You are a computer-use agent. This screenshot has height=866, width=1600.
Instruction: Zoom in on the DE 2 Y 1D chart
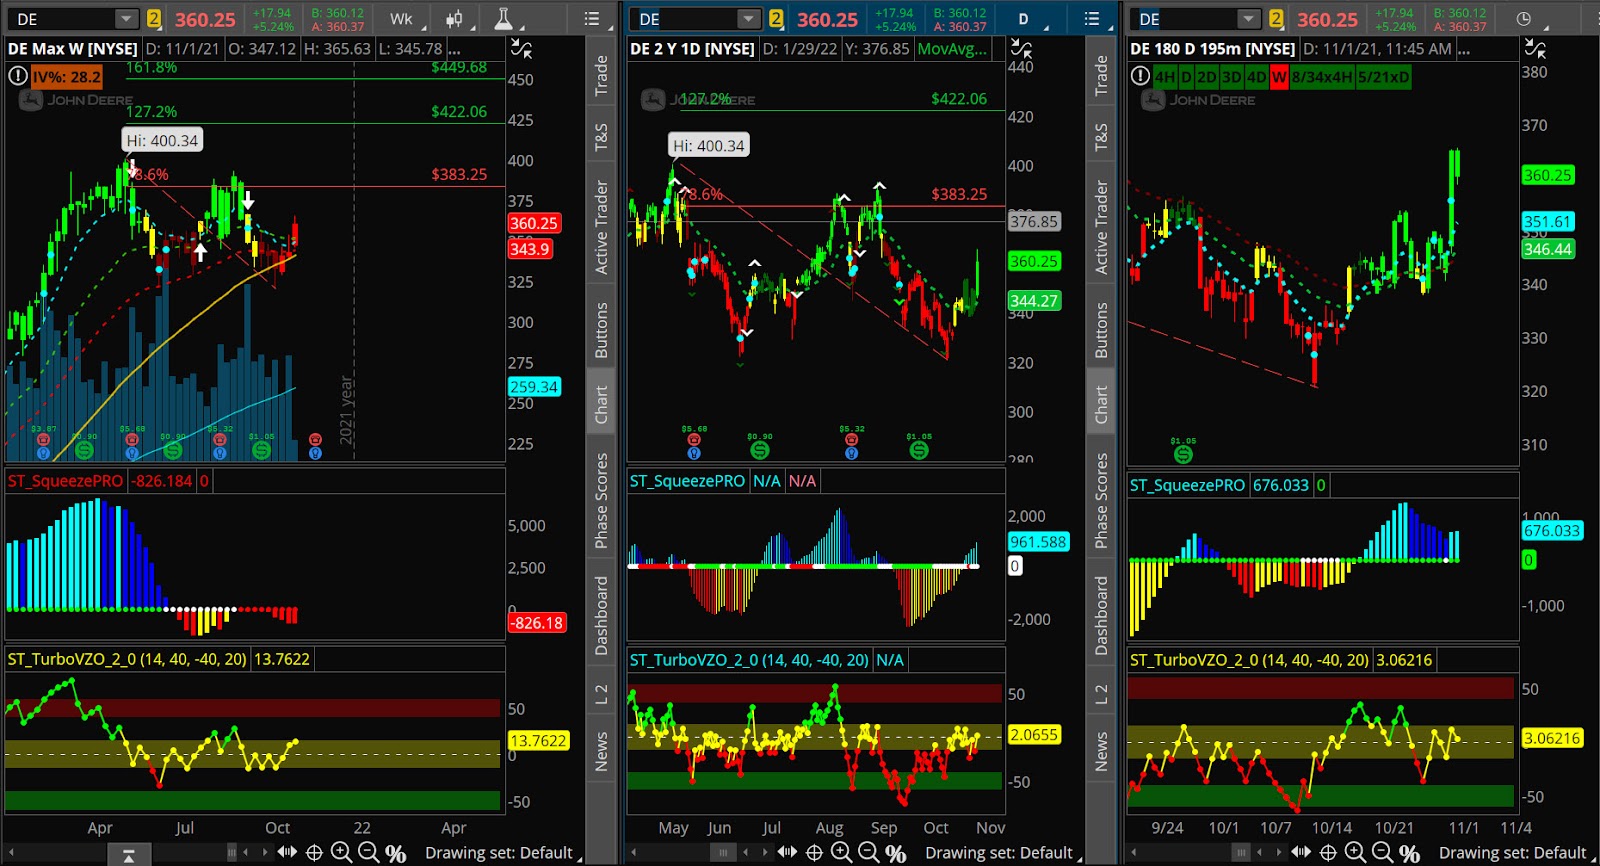(x=841, y=853)
